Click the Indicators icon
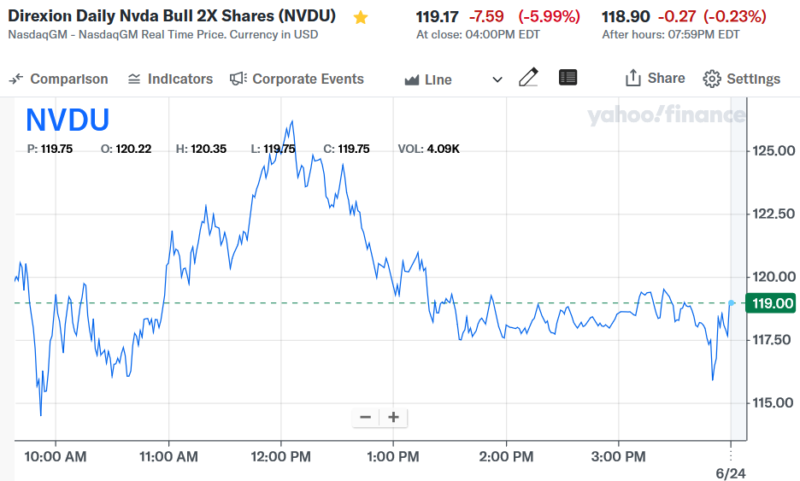800x481 pixels. coord(134,79)
